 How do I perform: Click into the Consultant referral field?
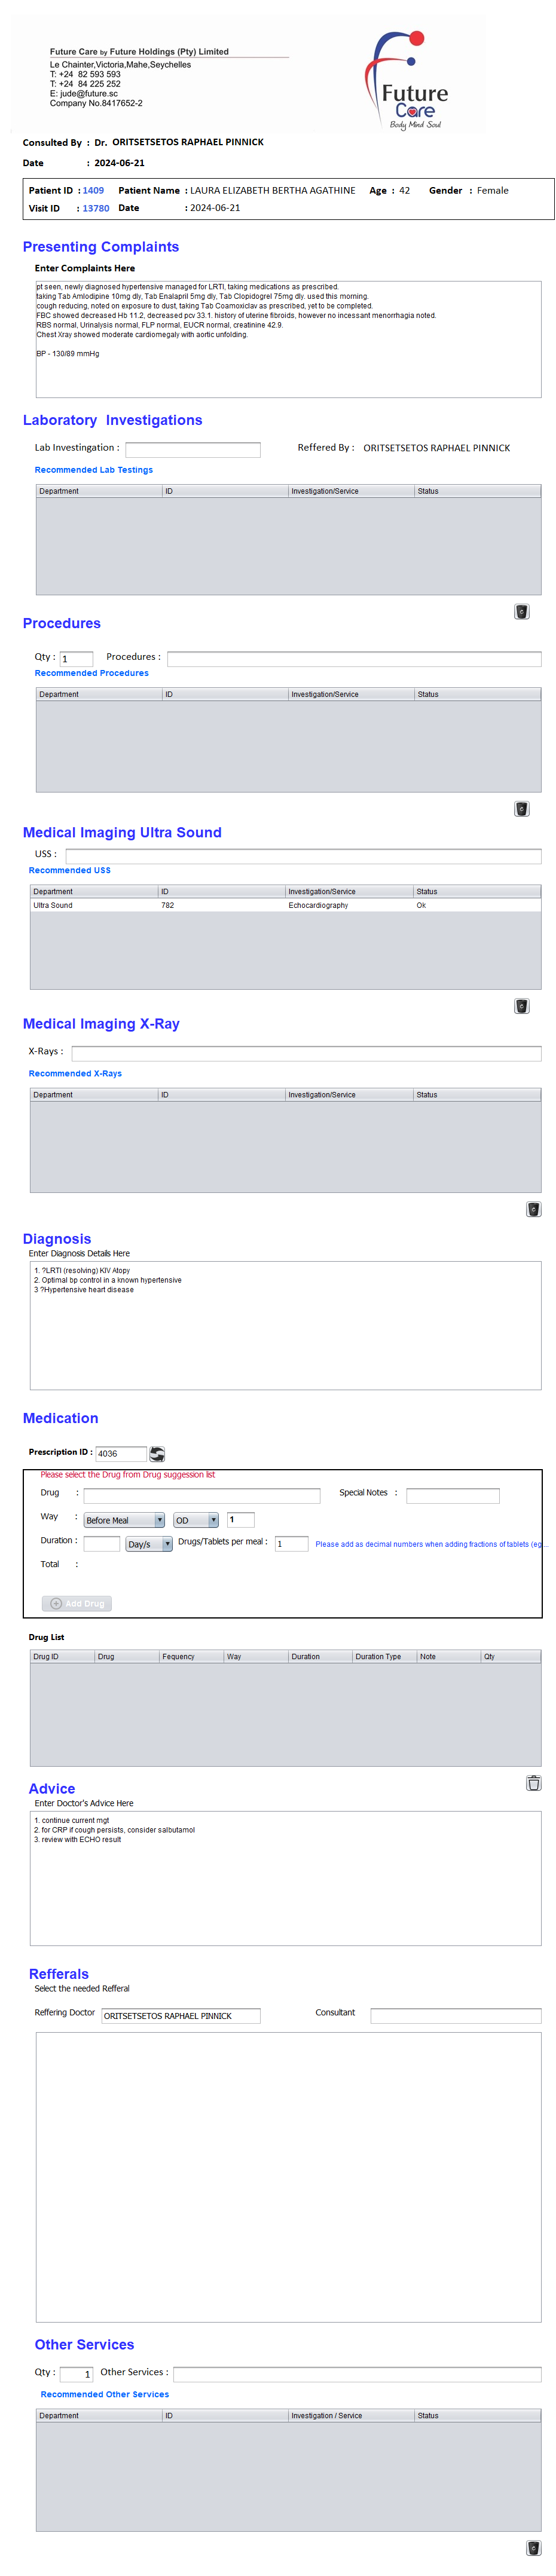[455, 2016]
